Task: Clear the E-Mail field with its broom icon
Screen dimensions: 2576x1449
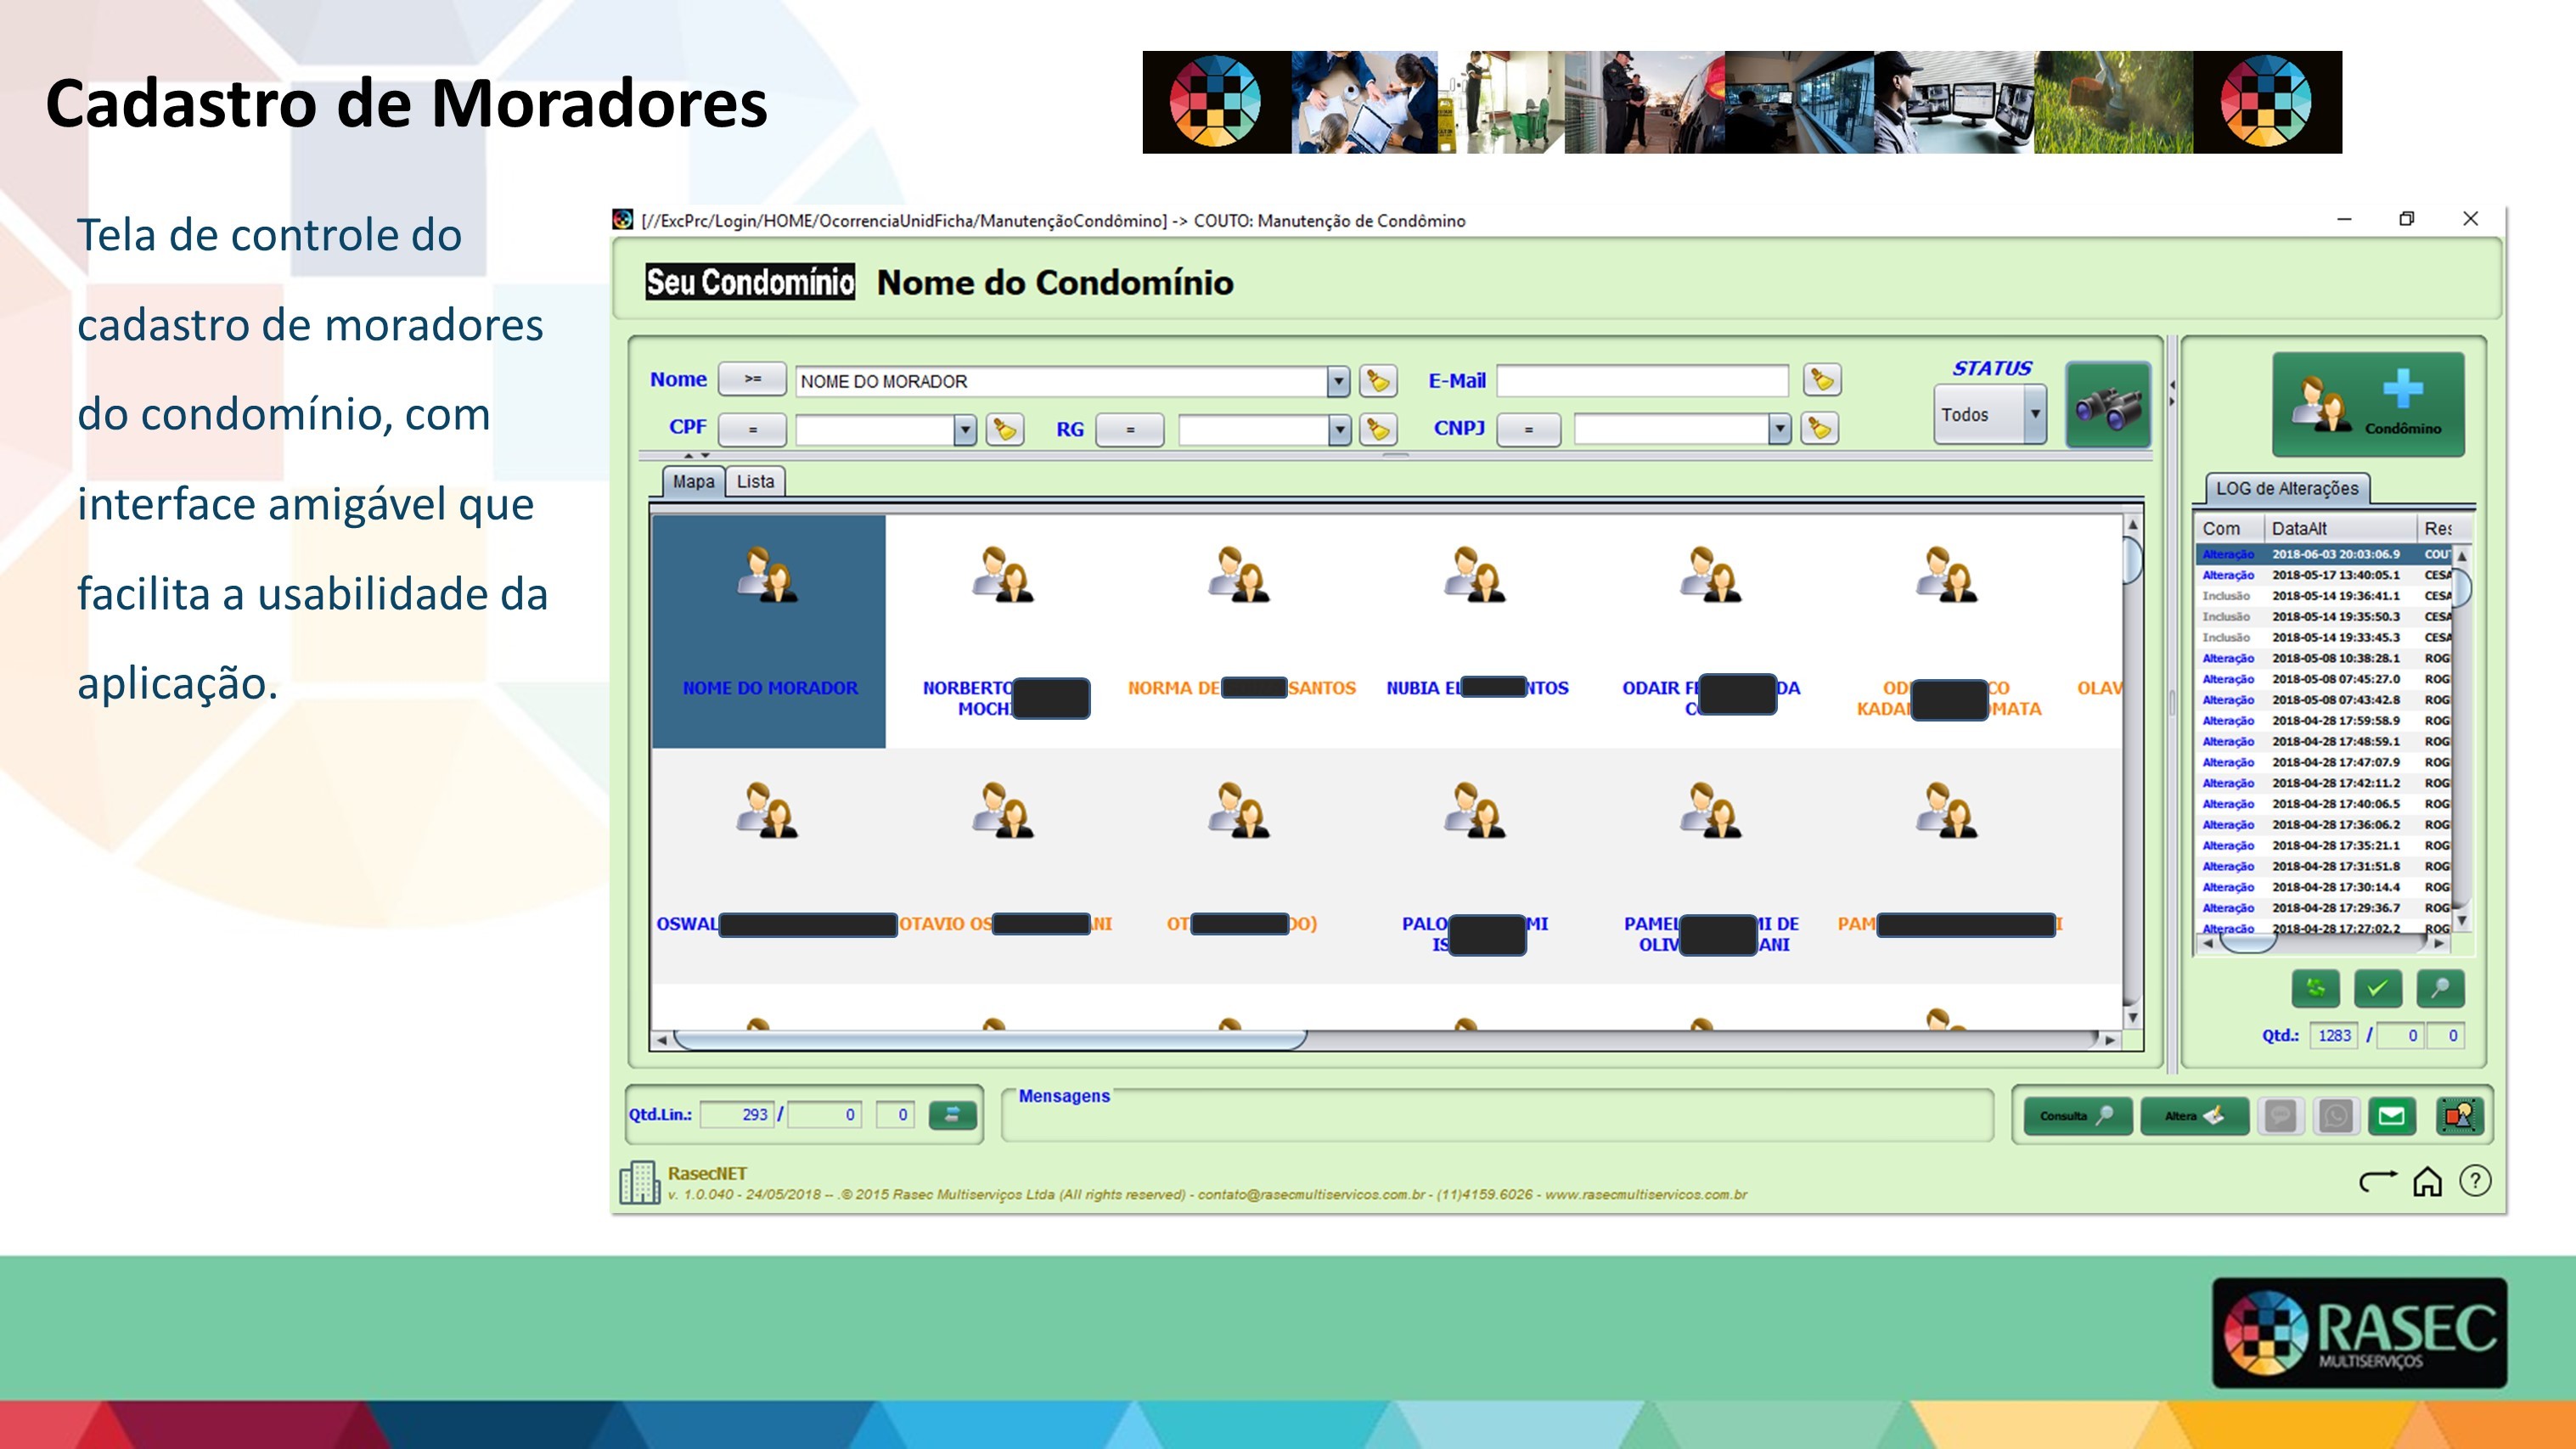Action: tap(1821, 380)
